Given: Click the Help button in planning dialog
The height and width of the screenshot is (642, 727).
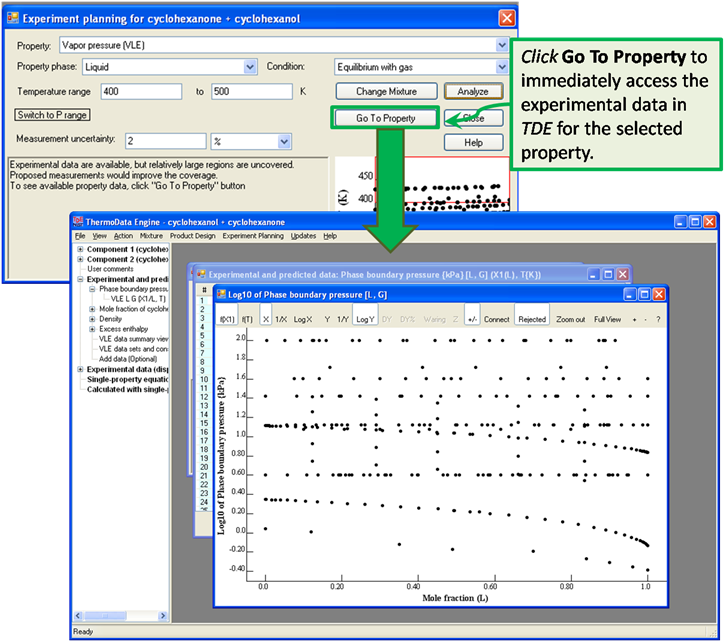Looking at the screenshot, I should pos(473,142).
